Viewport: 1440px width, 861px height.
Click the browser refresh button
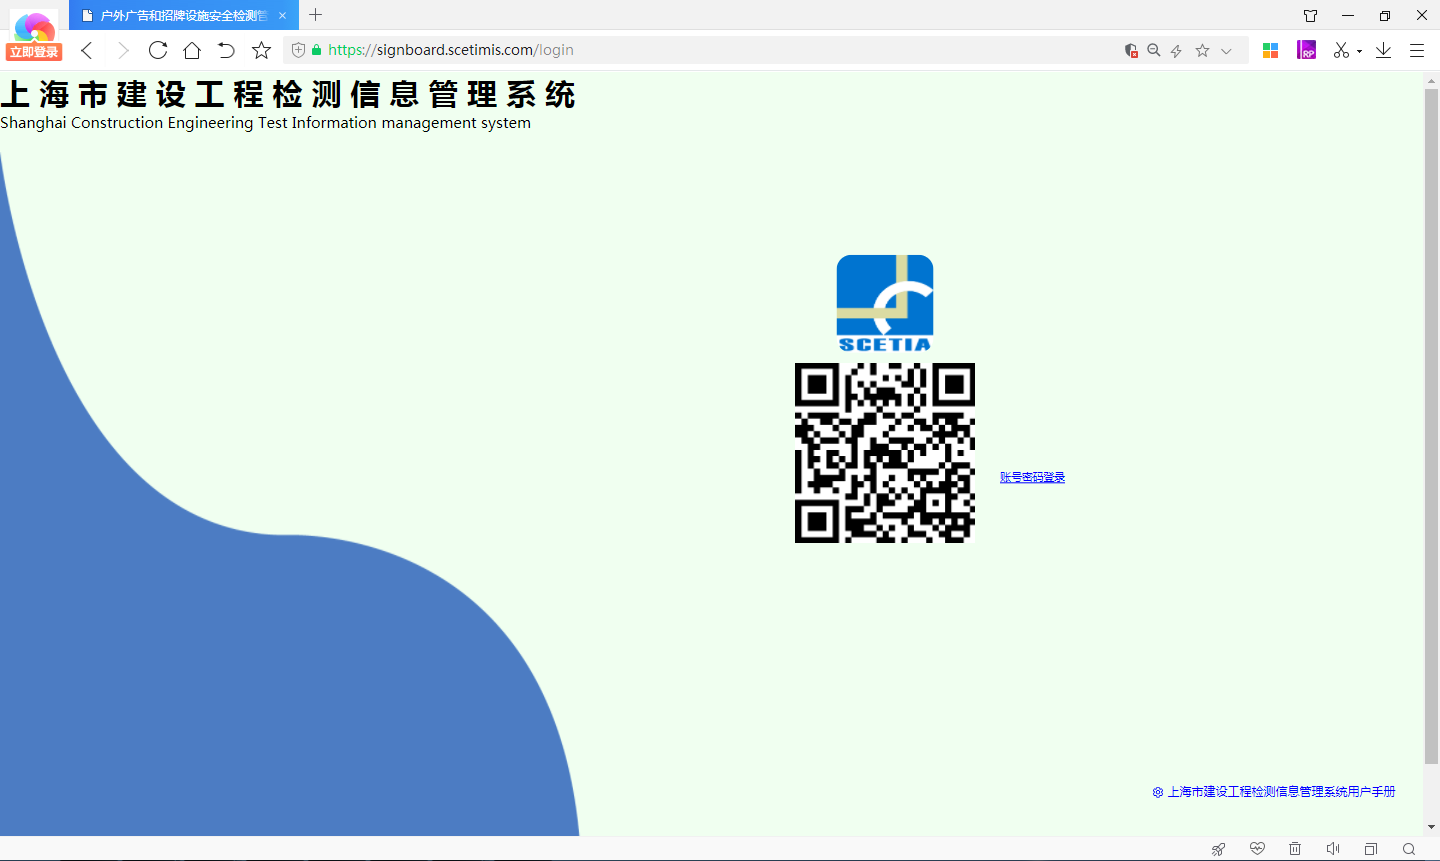coord(158,50)
